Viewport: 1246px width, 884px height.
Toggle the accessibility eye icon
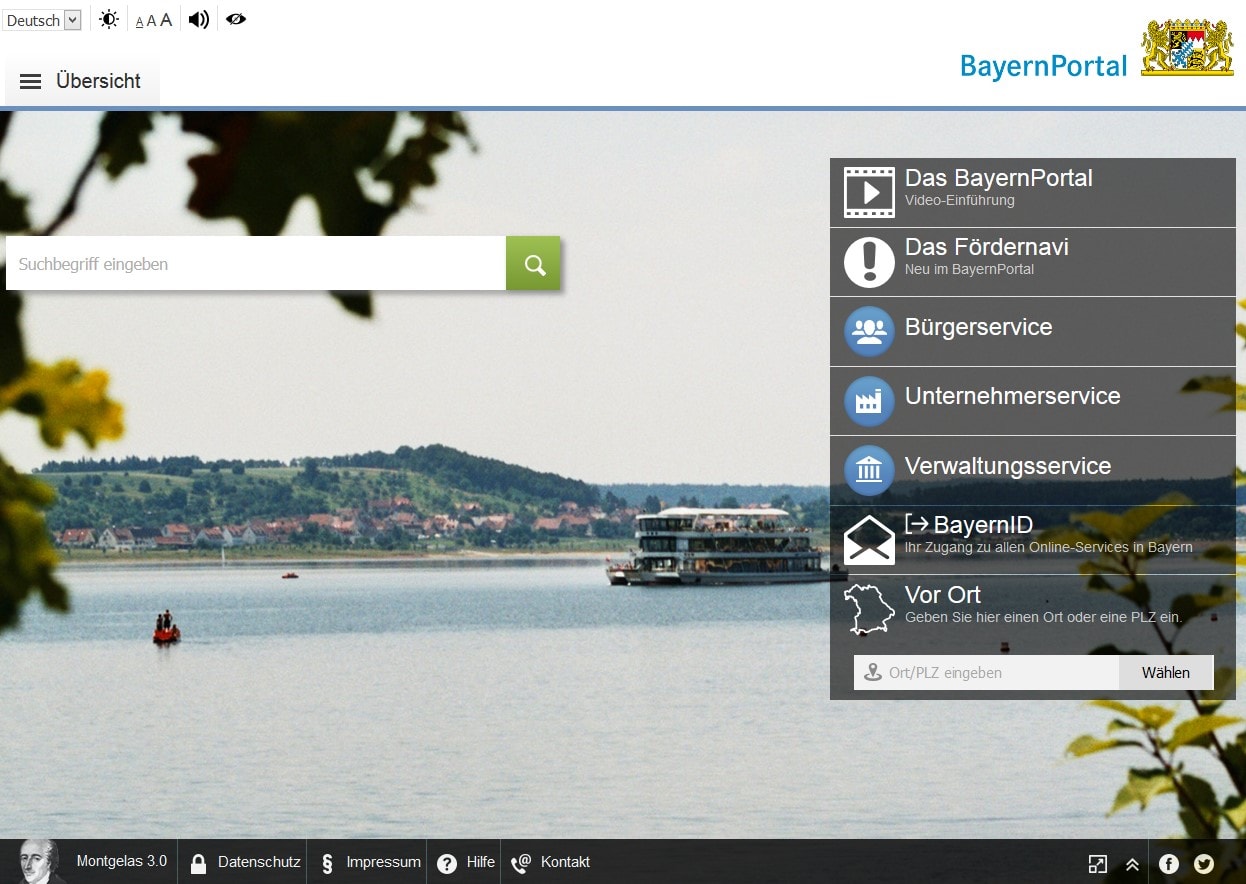pyautogui.click(x=235, y=18)
